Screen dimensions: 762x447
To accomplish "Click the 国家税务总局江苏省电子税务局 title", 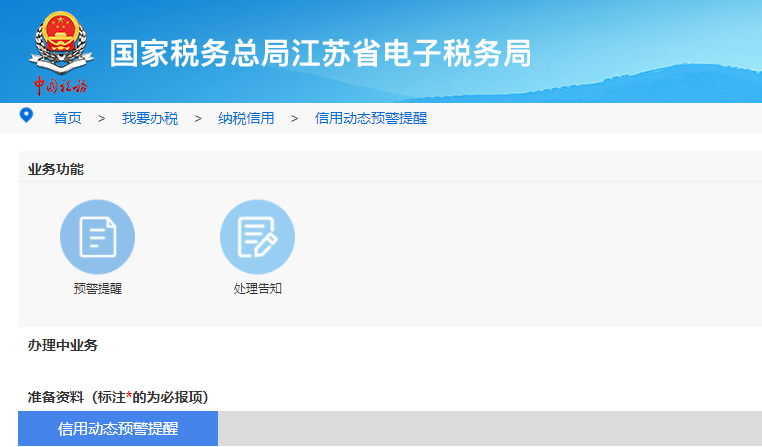I will (x=320, y=53).
